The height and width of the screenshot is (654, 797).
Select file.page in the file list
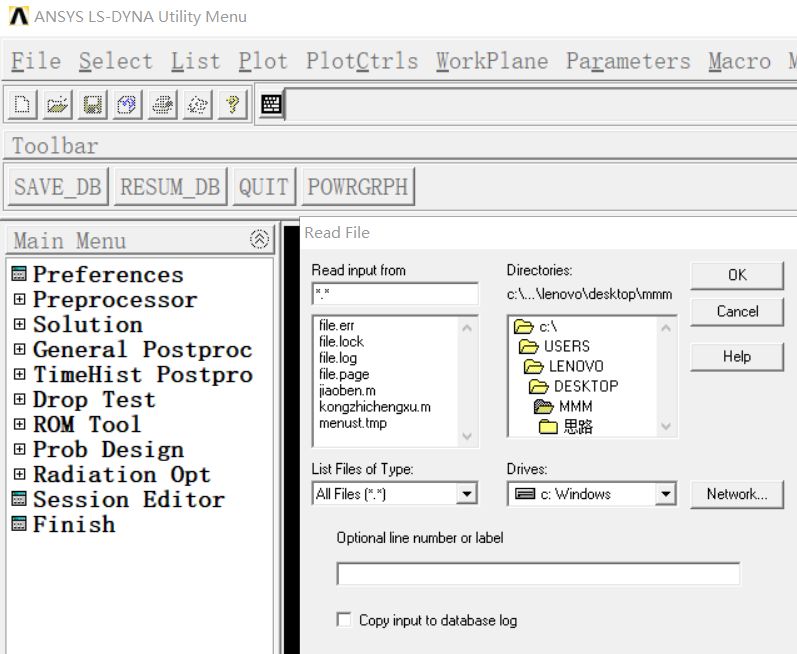[x=344, y=374]
